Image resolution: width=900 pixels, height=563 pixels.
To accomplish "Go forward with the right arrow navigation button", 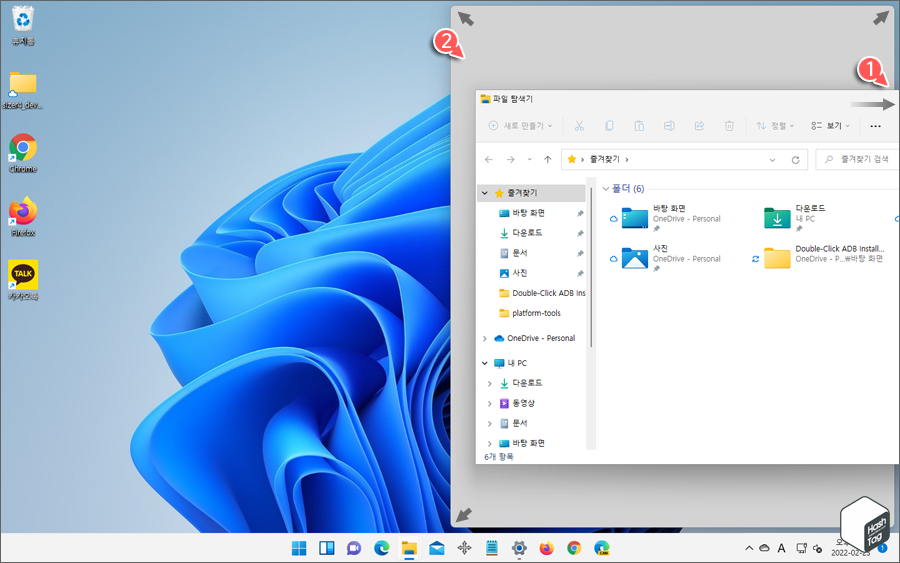I will coord(510,160).
